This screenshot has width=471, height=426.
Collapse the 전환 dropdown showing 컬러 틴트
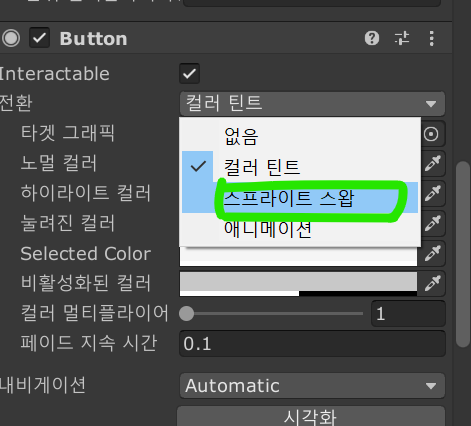point(312,103)
